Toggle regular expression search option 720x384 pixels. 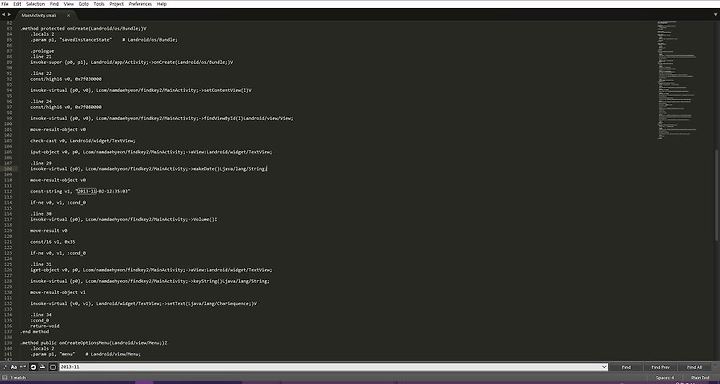pos(5,367)
